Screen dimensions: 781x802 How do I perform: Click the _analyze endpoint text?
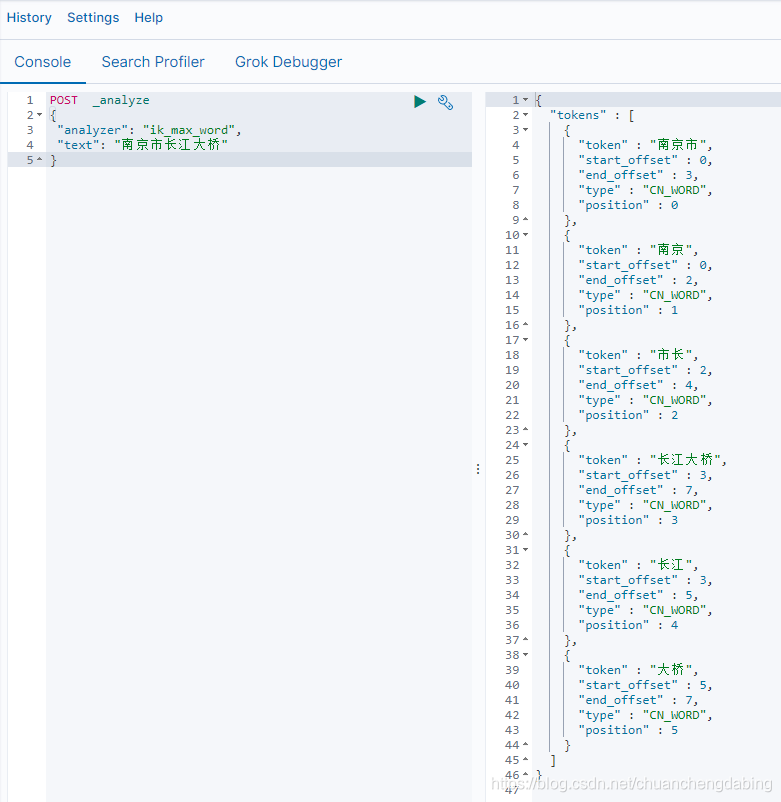(x=121, y=100)
